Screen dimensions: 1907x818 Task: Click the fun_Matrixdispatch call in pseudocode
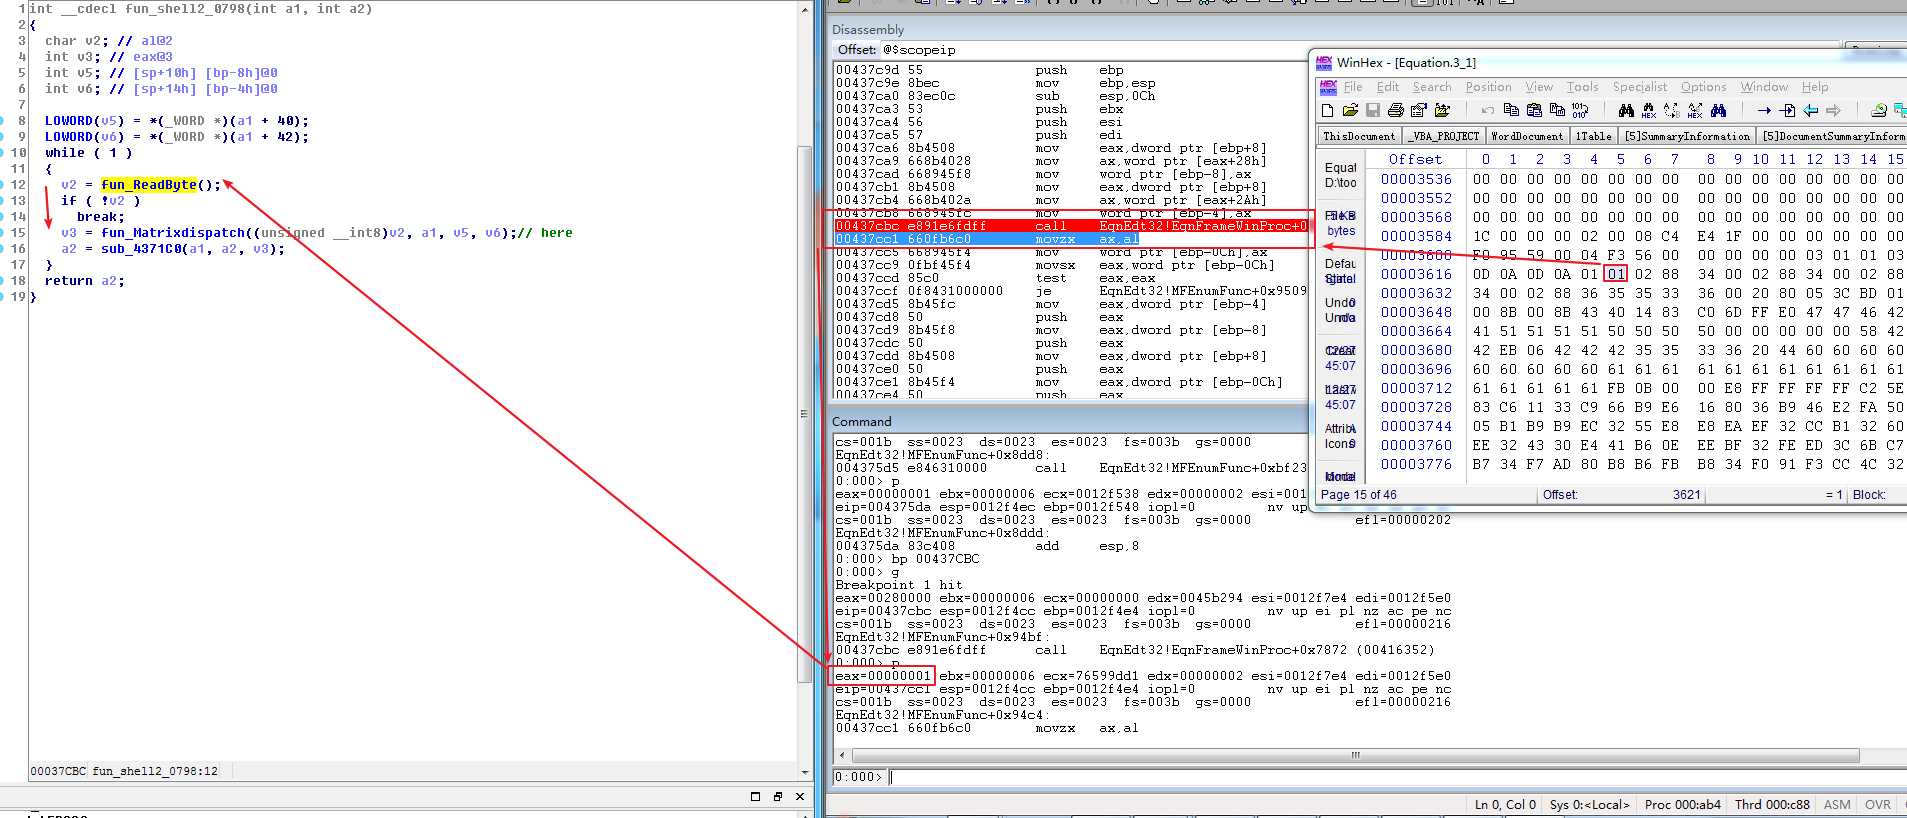point(173,233)
